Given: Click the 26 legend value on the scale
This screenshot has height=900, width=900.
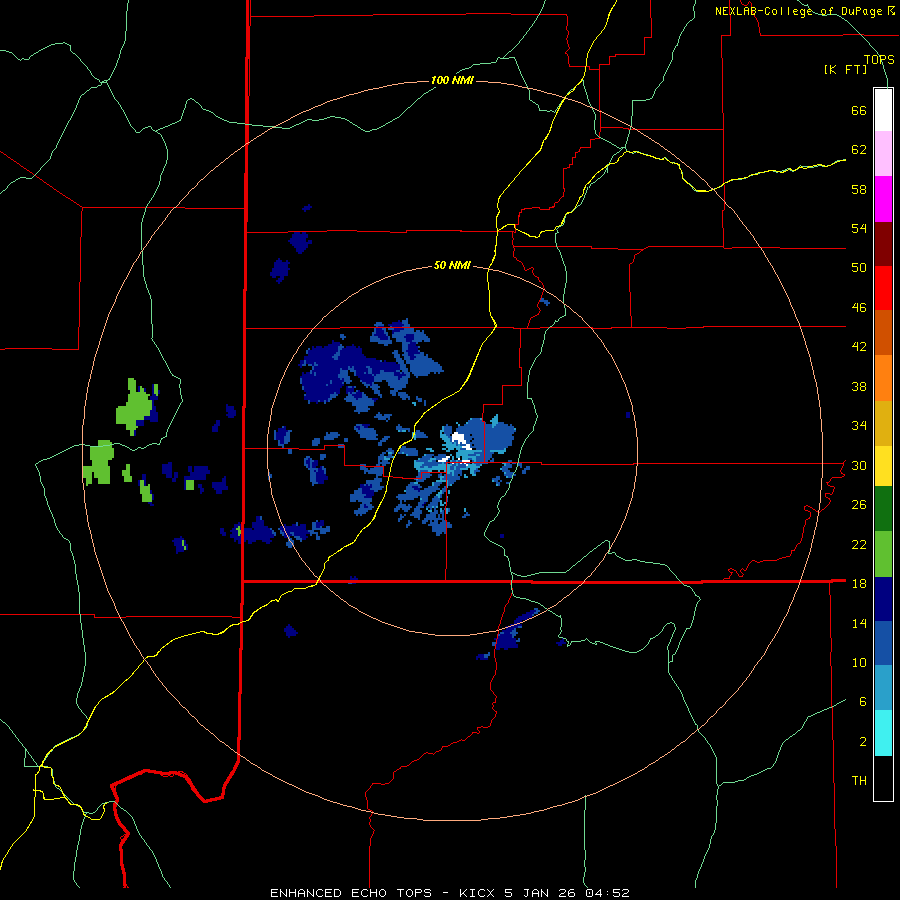Looking at the screenshot, I should click(859, 505).
